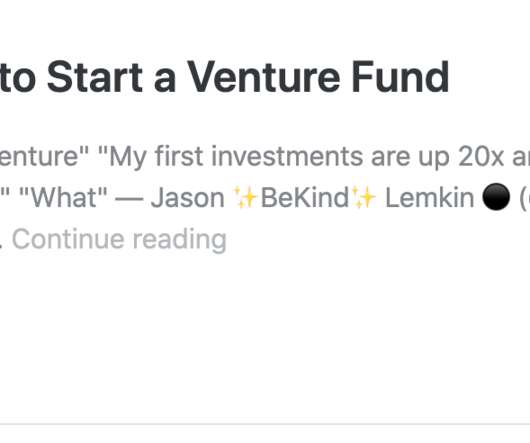This screenshot has width=530, height=443.
Task: Click the quoted word "What"
Action: click(63, 198)
